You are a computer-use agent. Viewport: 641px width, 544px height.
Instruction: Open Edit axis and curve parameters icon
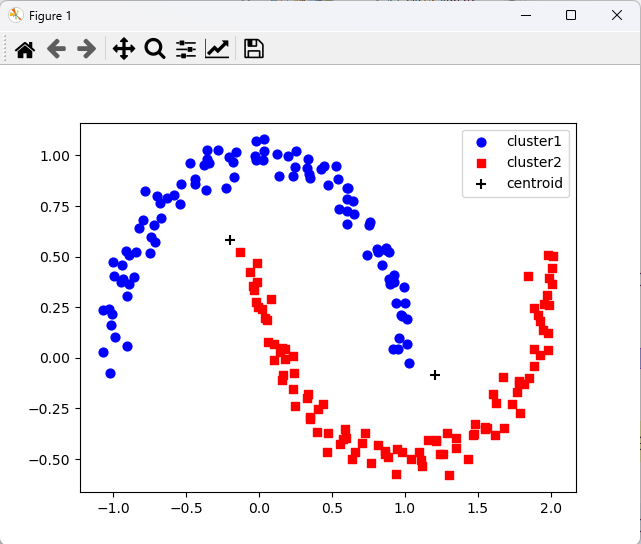pos(217,49)
